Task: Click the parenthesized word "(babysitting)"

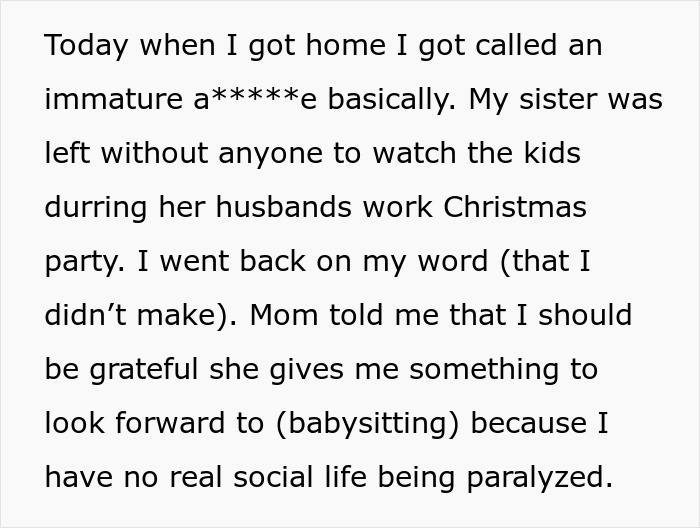Action: pyautogui.click(x=370, y=424)
